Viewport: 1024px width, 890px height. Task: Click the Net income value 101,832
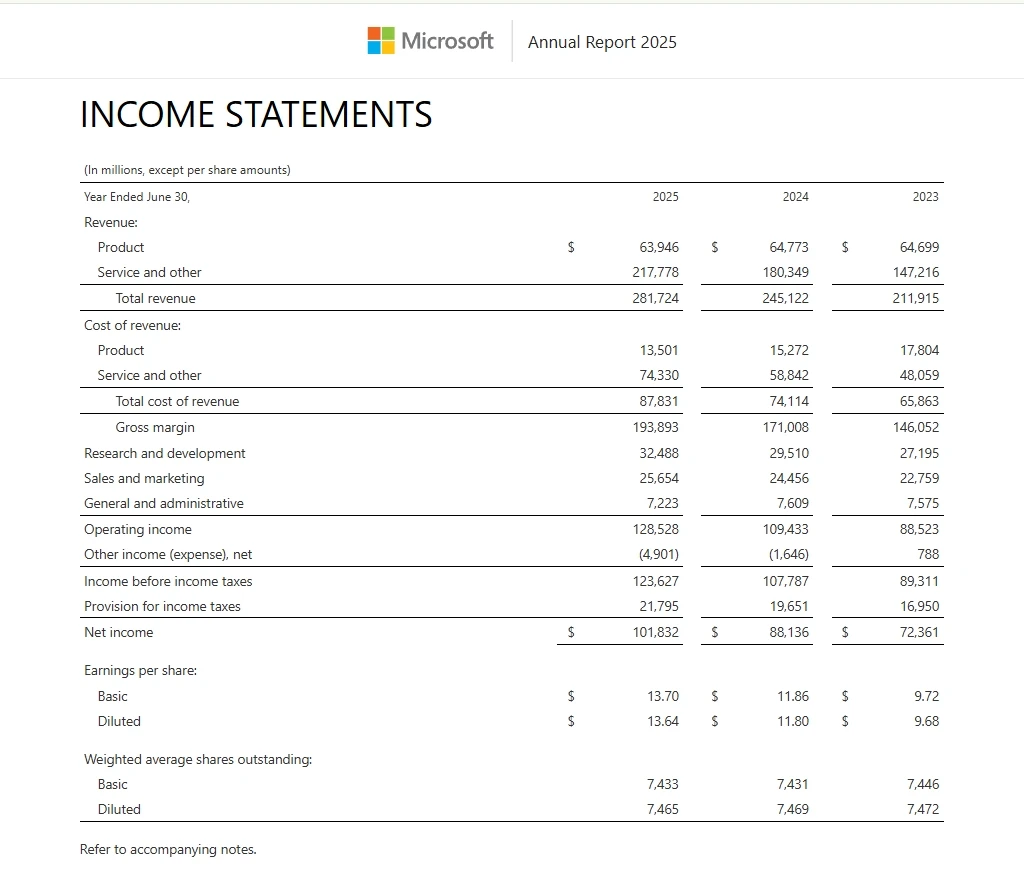655,632
